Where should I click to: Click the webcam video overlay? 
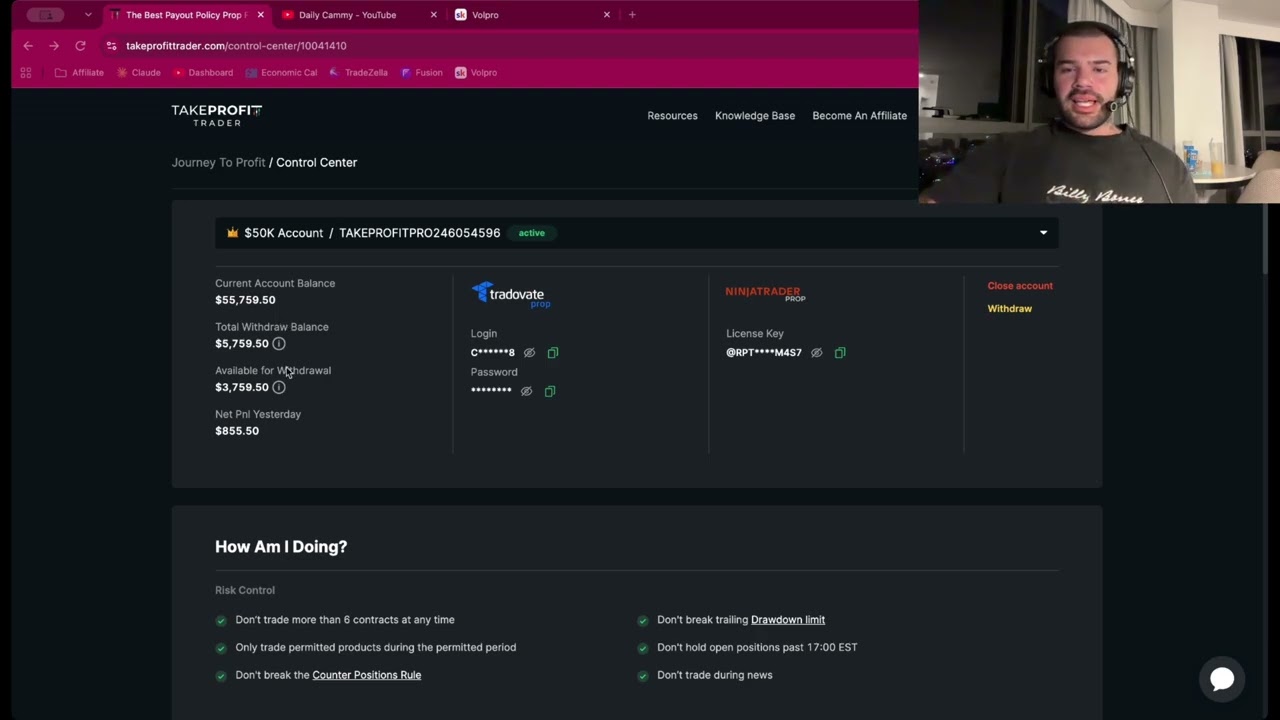pyautogui.click(x=1099, y=102)
